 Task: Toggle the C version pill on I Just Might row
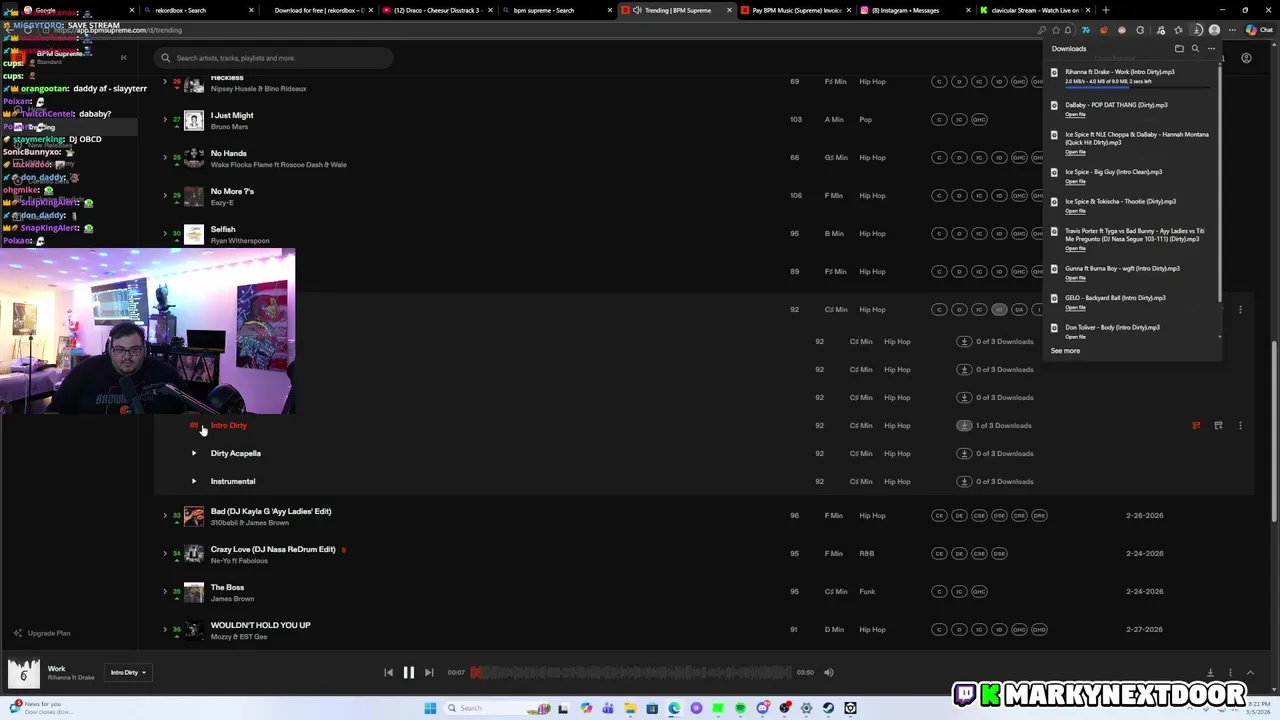click(x=939, y=120)
